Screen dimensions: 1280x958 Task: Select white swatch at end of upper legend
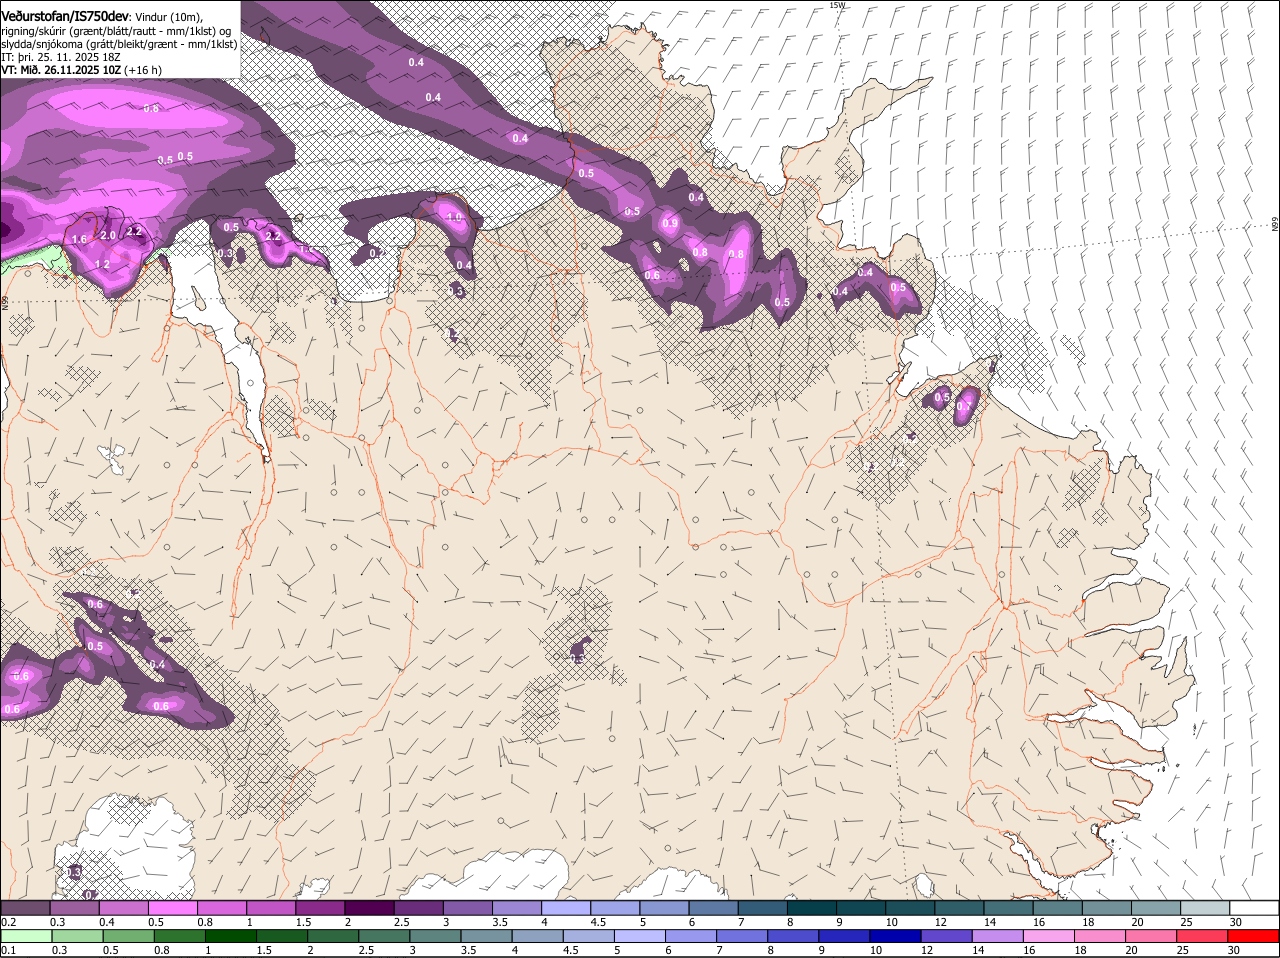coord(1254,907)
